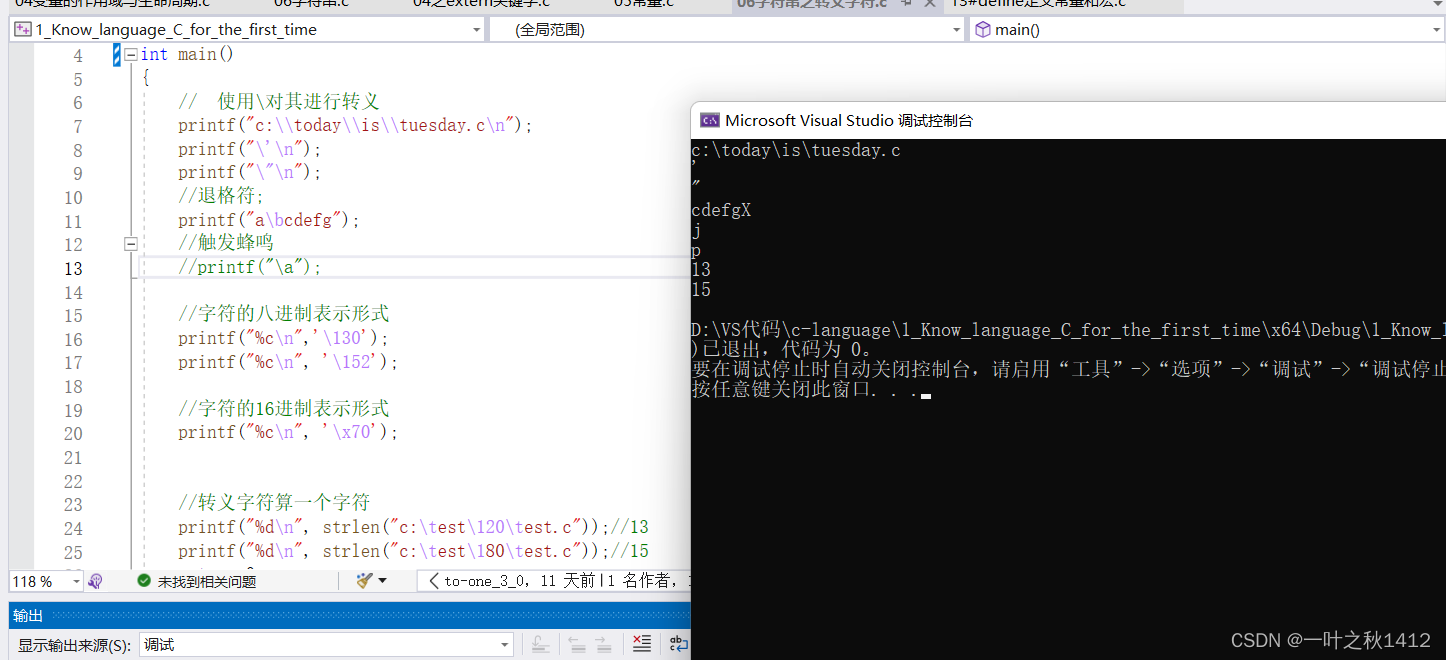Click the line printf("%c\n", '\152');

coord(288,362)
